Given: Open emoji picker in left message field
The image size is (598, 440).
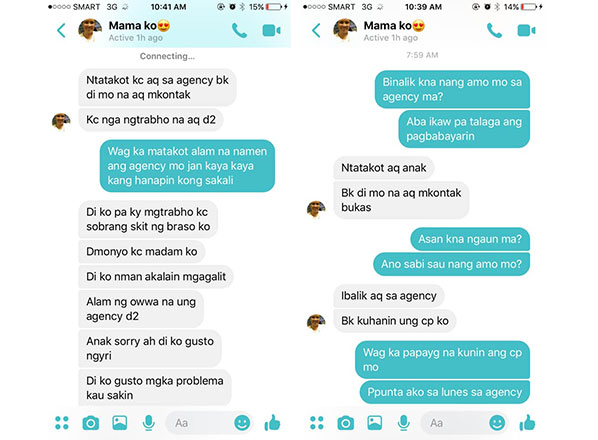Looking at the screenshot, I should (242, 423).
